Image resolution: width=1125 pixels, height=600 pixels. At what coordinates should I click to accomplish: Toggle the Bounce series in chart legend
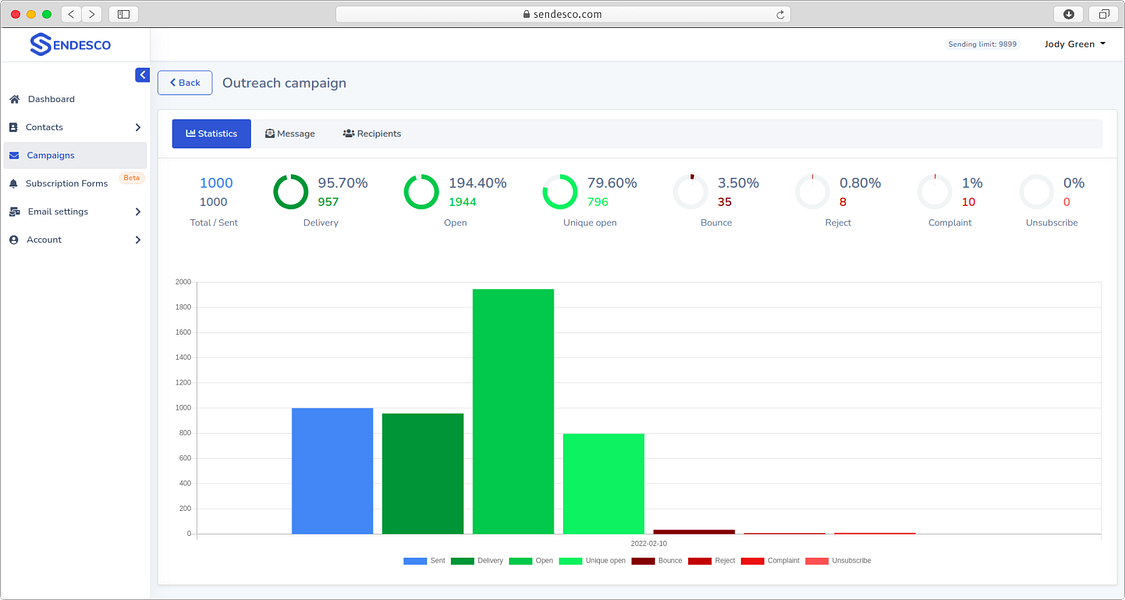coord(657,561)
